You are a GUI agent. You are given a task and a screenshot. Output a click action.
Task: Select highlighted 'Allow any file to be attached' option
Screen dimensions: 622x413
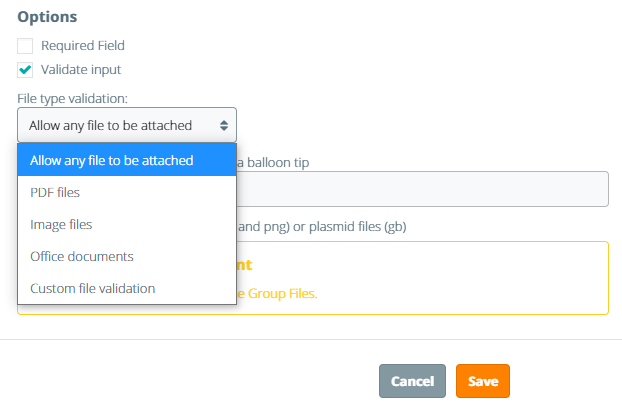pyautogui.click(x=127, y=160)
